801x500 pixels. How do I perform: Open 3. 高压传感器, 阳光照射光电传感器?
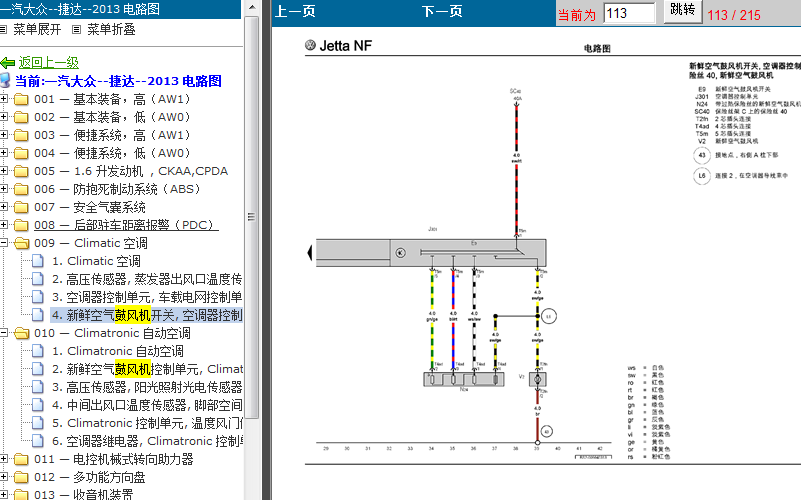(147, 387)
